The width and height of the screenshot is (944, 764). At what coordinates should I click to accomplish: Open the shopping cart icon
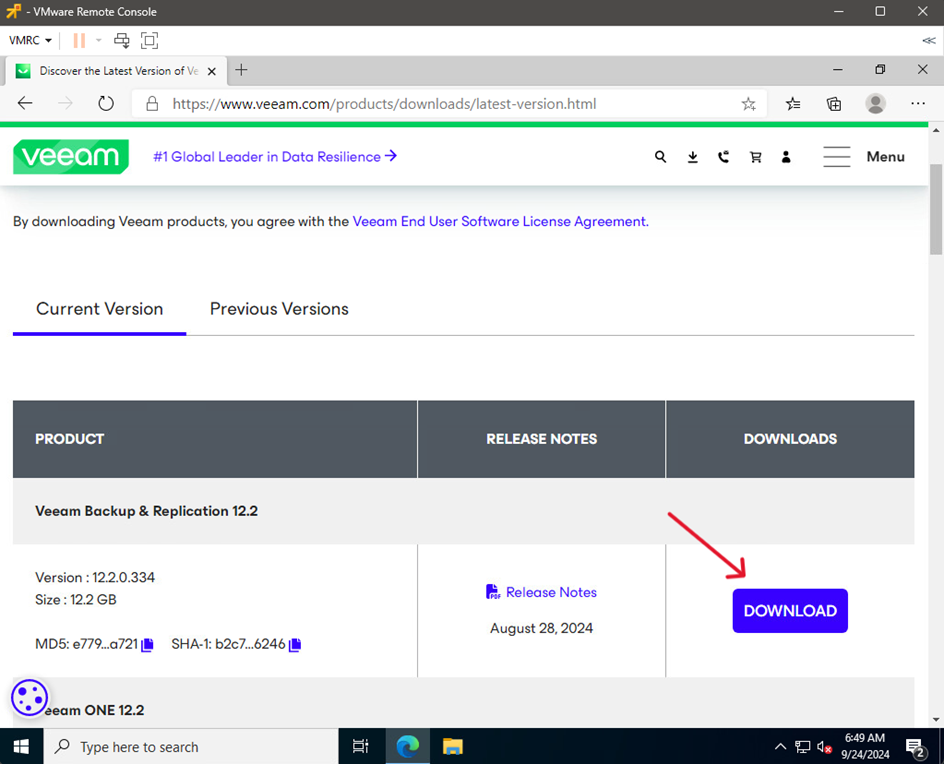[755, 157]
